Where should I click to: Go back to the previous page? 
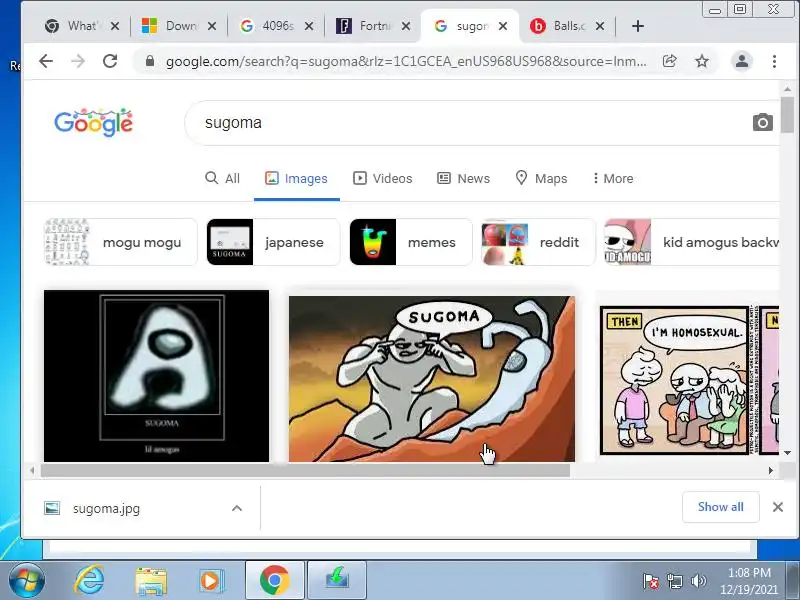pyautogui.click(x=46, y=61)
